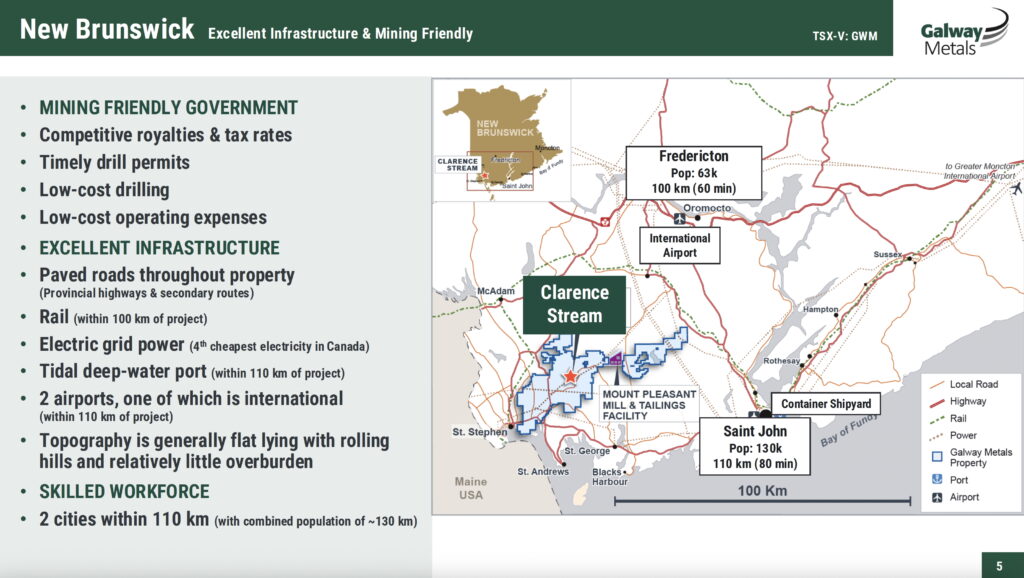The height and width of the screenshot is (578, 1024).
Task: Click the purple Mount Pleasant mill marker
Action: (616, 357)
